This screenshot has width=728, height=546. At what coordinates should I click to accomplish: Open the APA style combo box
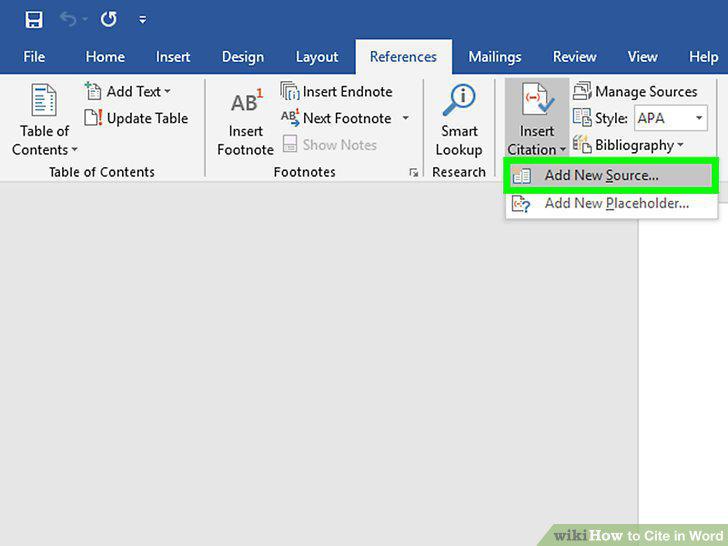coord(670,118)
